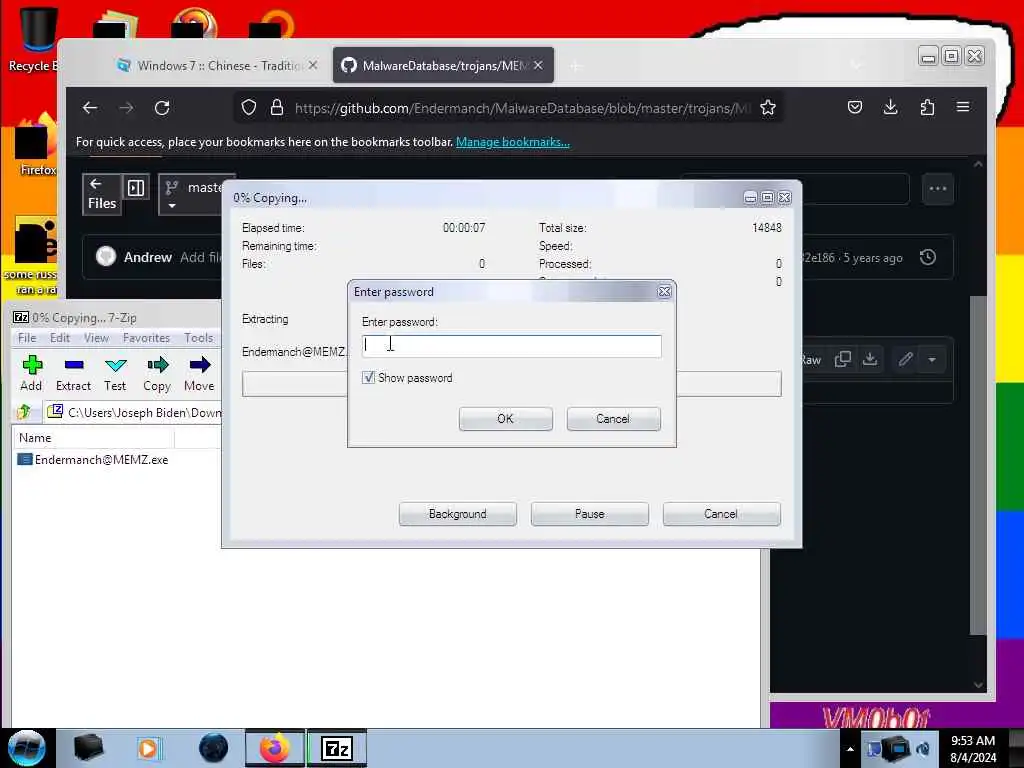The height and width of the screenshot is (768, 1024).
Task: Click GitHub copy raw file icon
Action: 842,359
